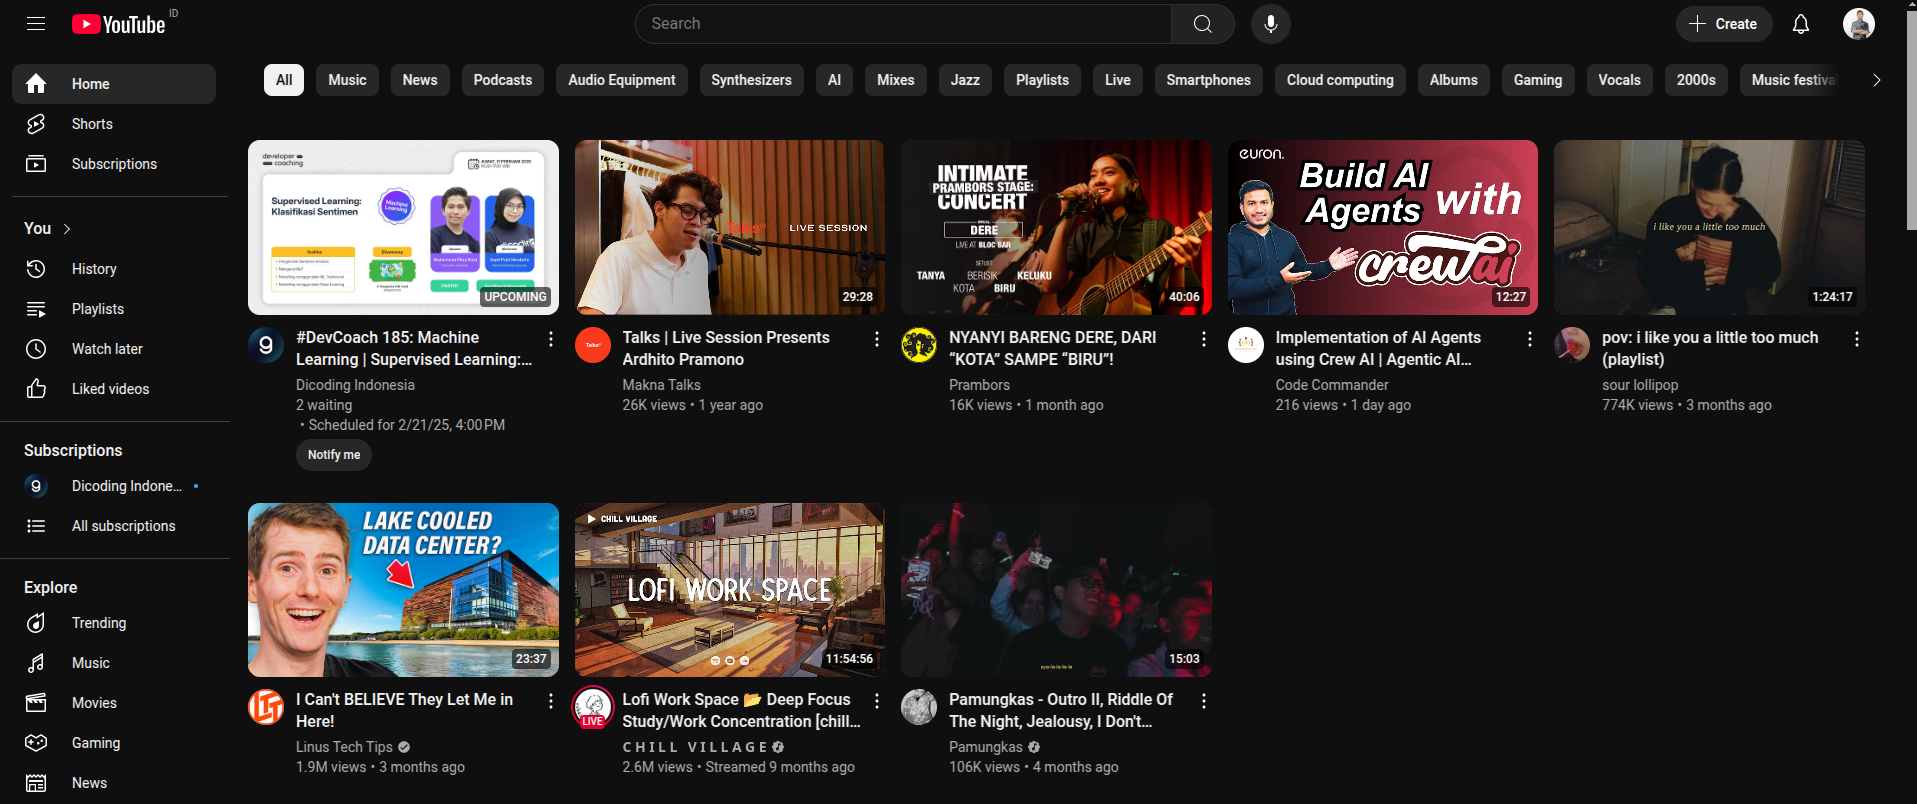Viewport: 1917px width, 804px height.
Task: Select the Smartphones filter chip
Action: [x=1208, y=80]
